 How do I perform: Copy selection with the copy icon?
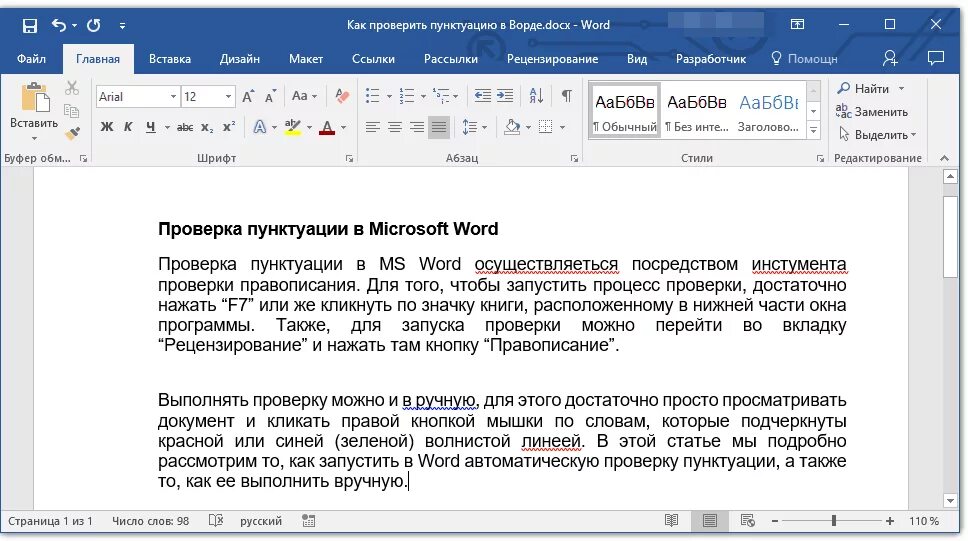coord(72,111)
